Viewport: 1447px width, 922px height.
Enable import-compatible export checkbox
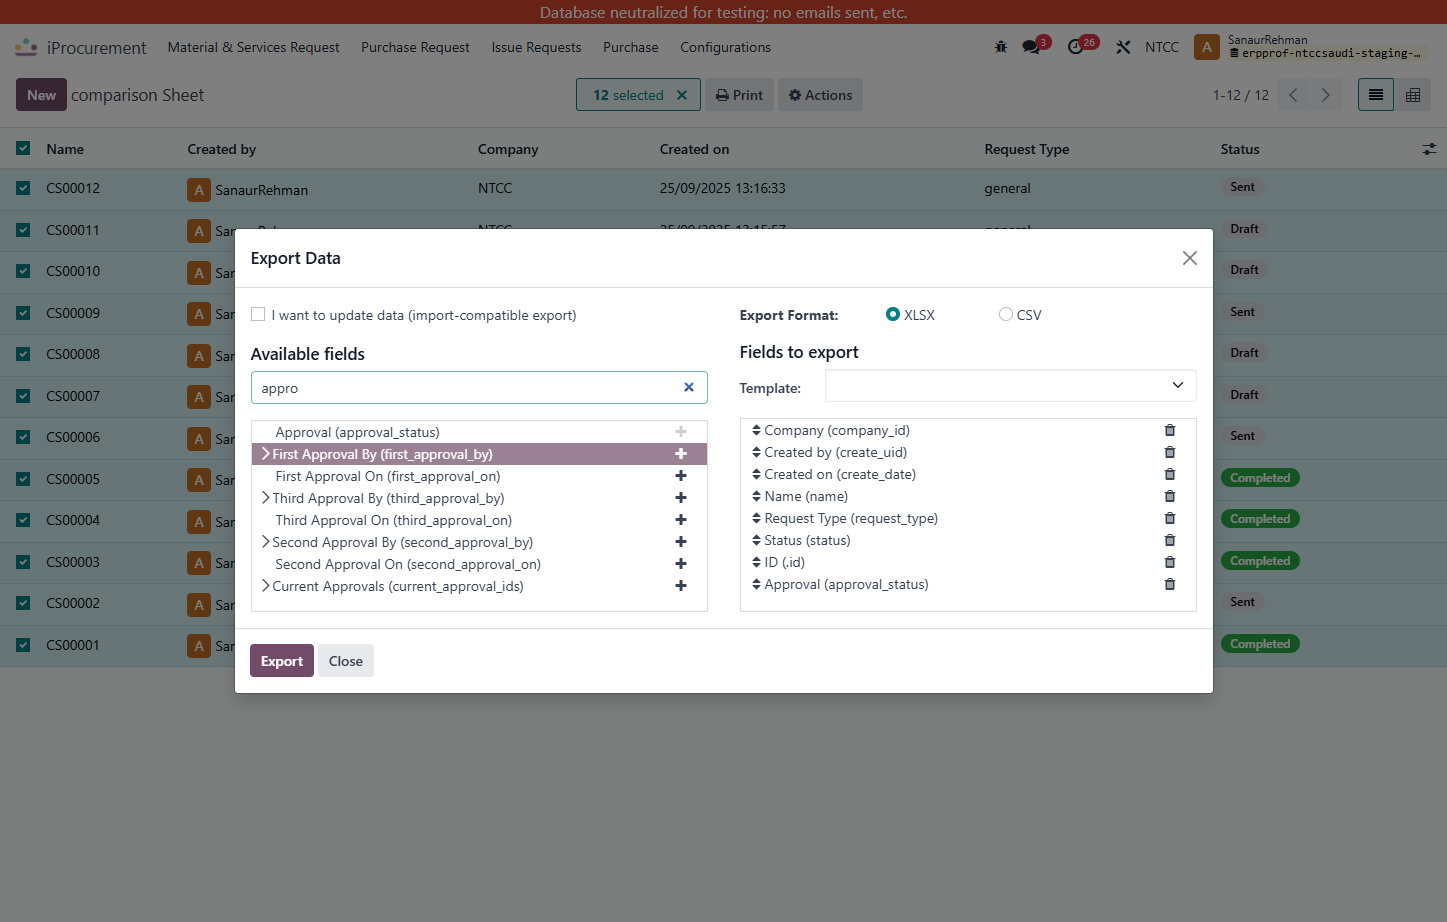click(x=258, y=314)
